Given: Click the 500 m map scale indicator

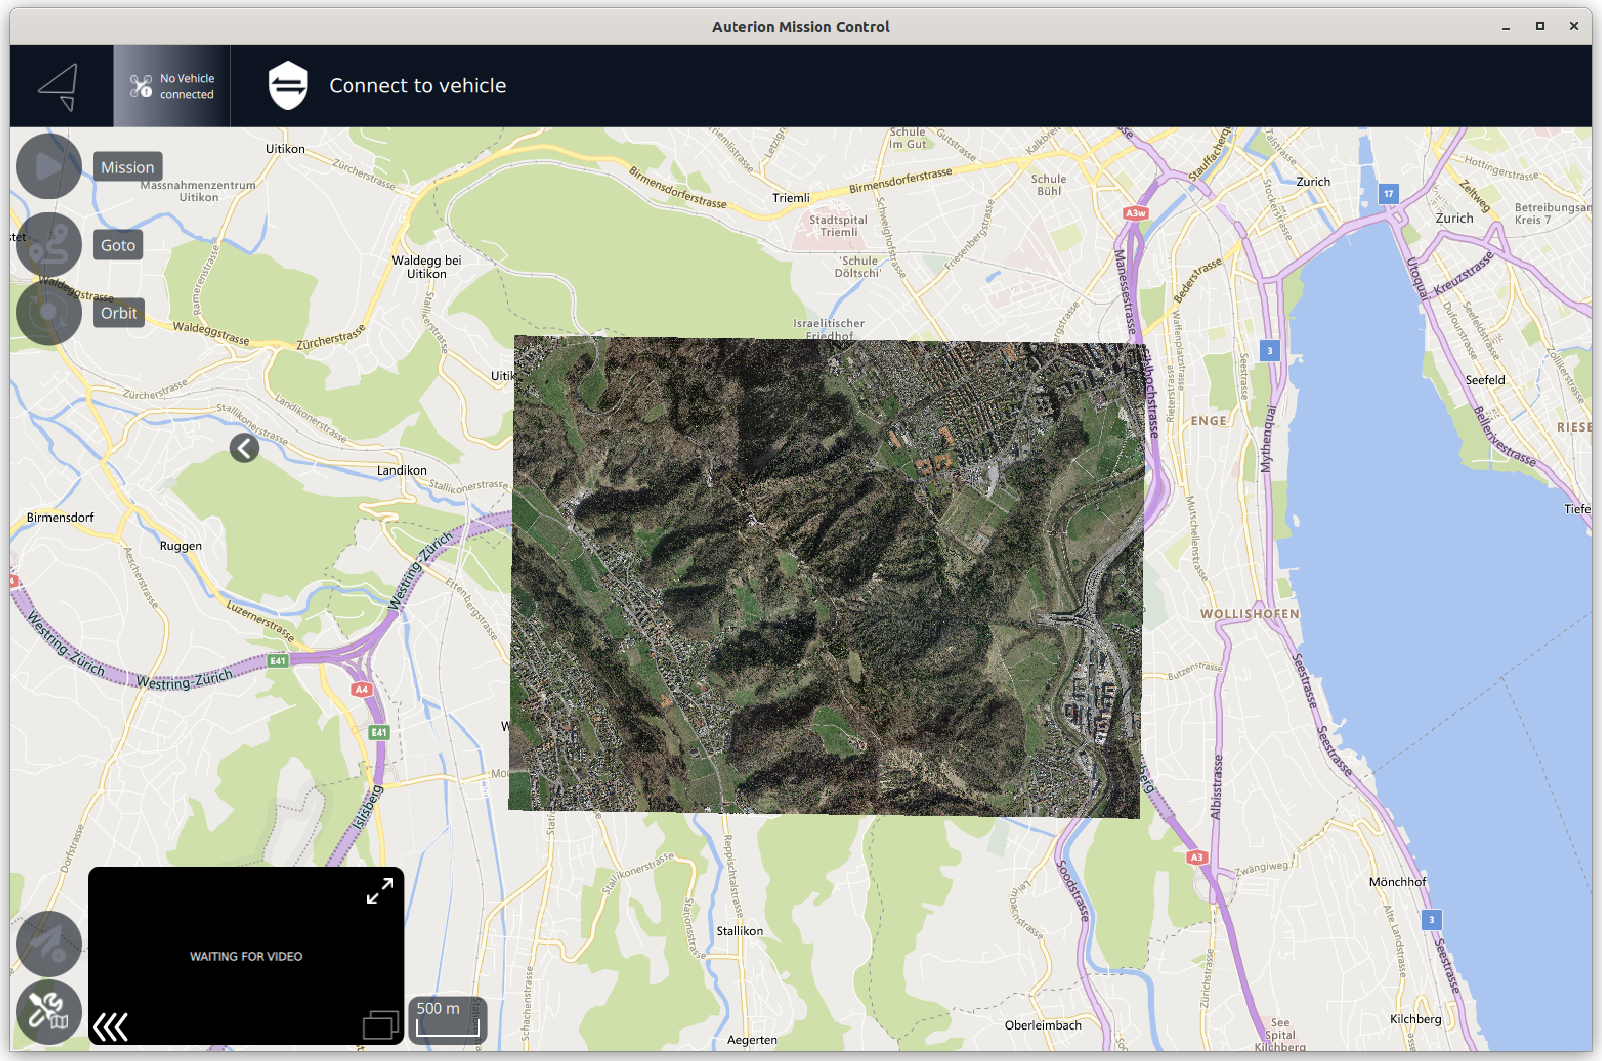Looking at the screenshot, I should tap(446, 1018).
